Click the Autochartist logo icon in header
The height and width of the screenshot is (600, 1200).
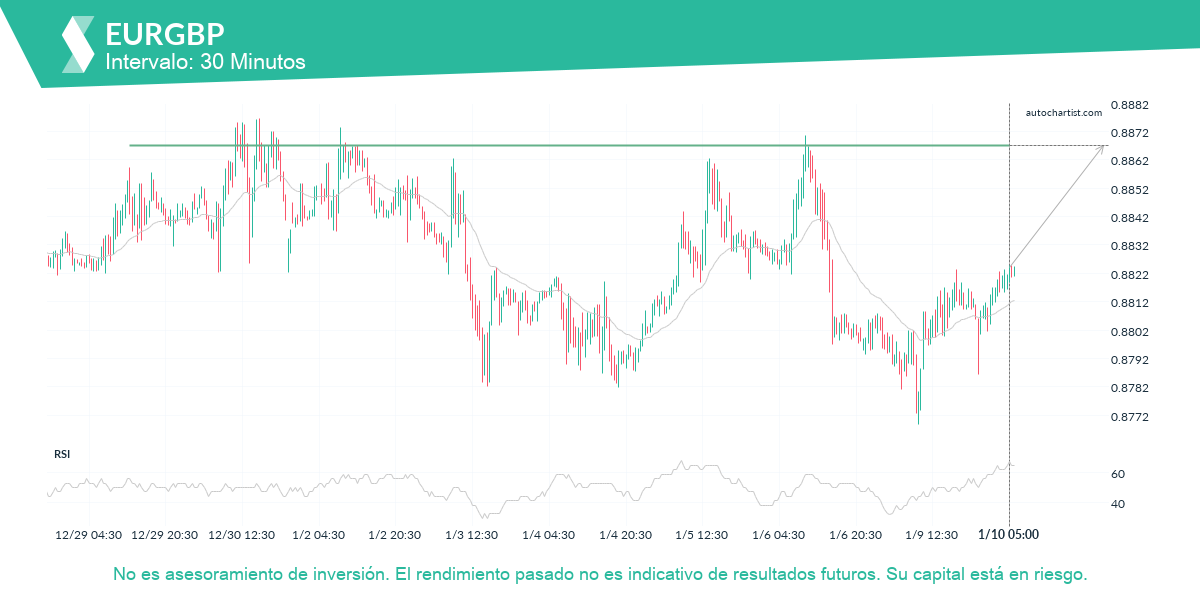(77, 44)
